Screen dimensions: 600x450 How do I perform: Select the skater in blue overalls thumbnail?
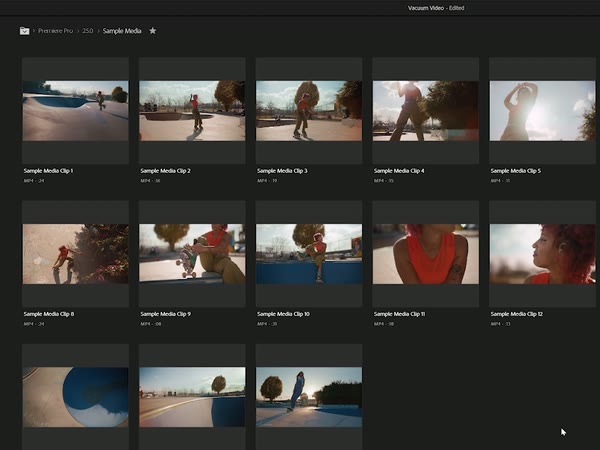[309, 397]
